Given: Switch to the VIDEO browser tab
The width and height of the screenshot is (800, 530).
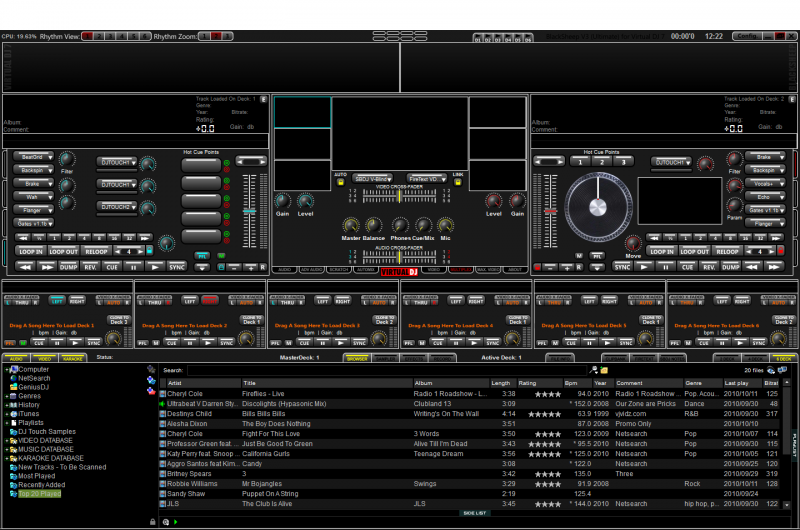Looking at the screenshot, I should 45,358.
